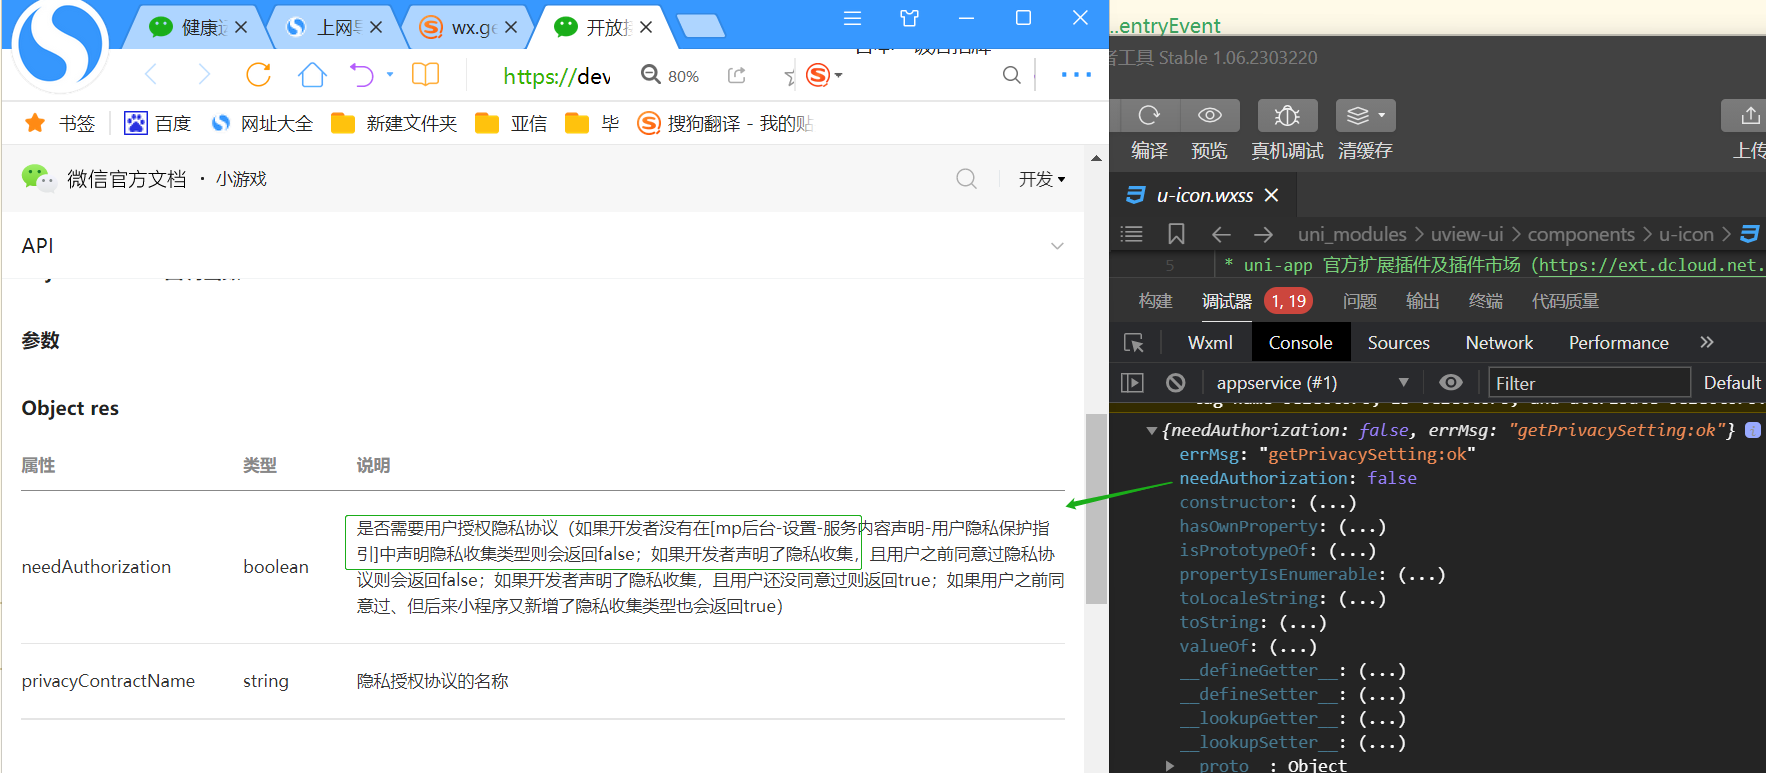Toggle the console sidebar icon
Image resolution: width=1766 pixels, height=773 pixels.
1132,383
